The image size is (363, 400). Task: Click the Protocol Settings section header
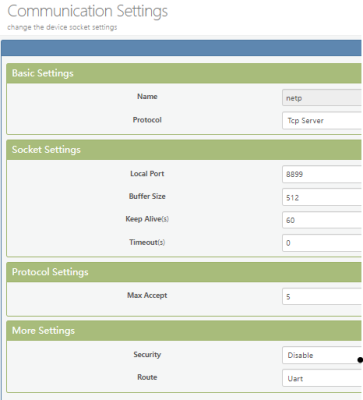tap(184, 272)
